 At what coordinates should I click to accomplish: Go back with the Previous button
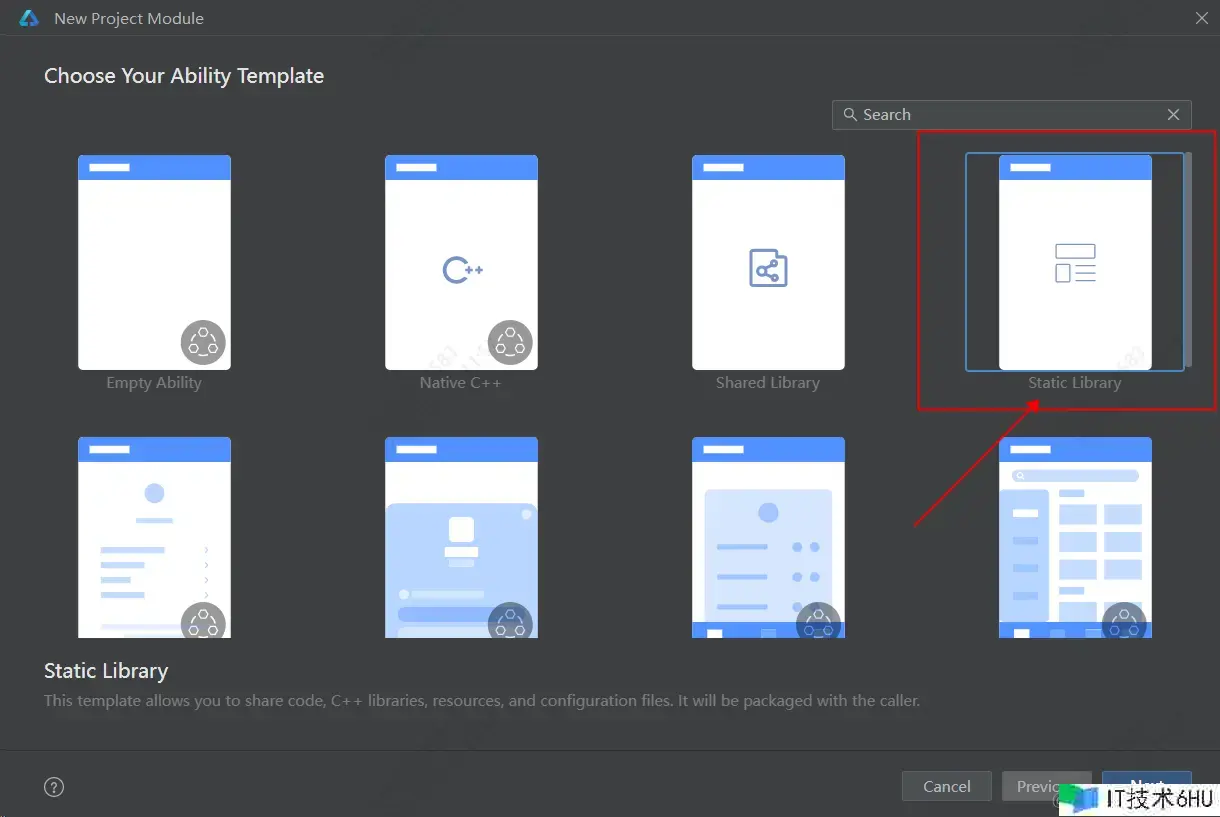tap(1030, 786)
